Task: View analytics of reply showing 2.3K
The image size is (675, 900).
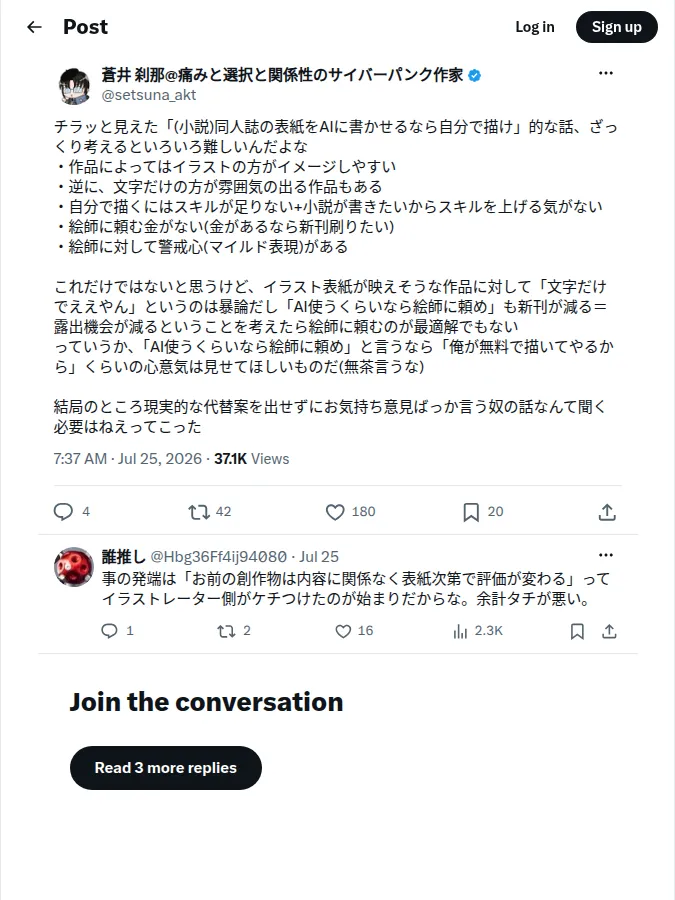Action: [x=460, y=631]
